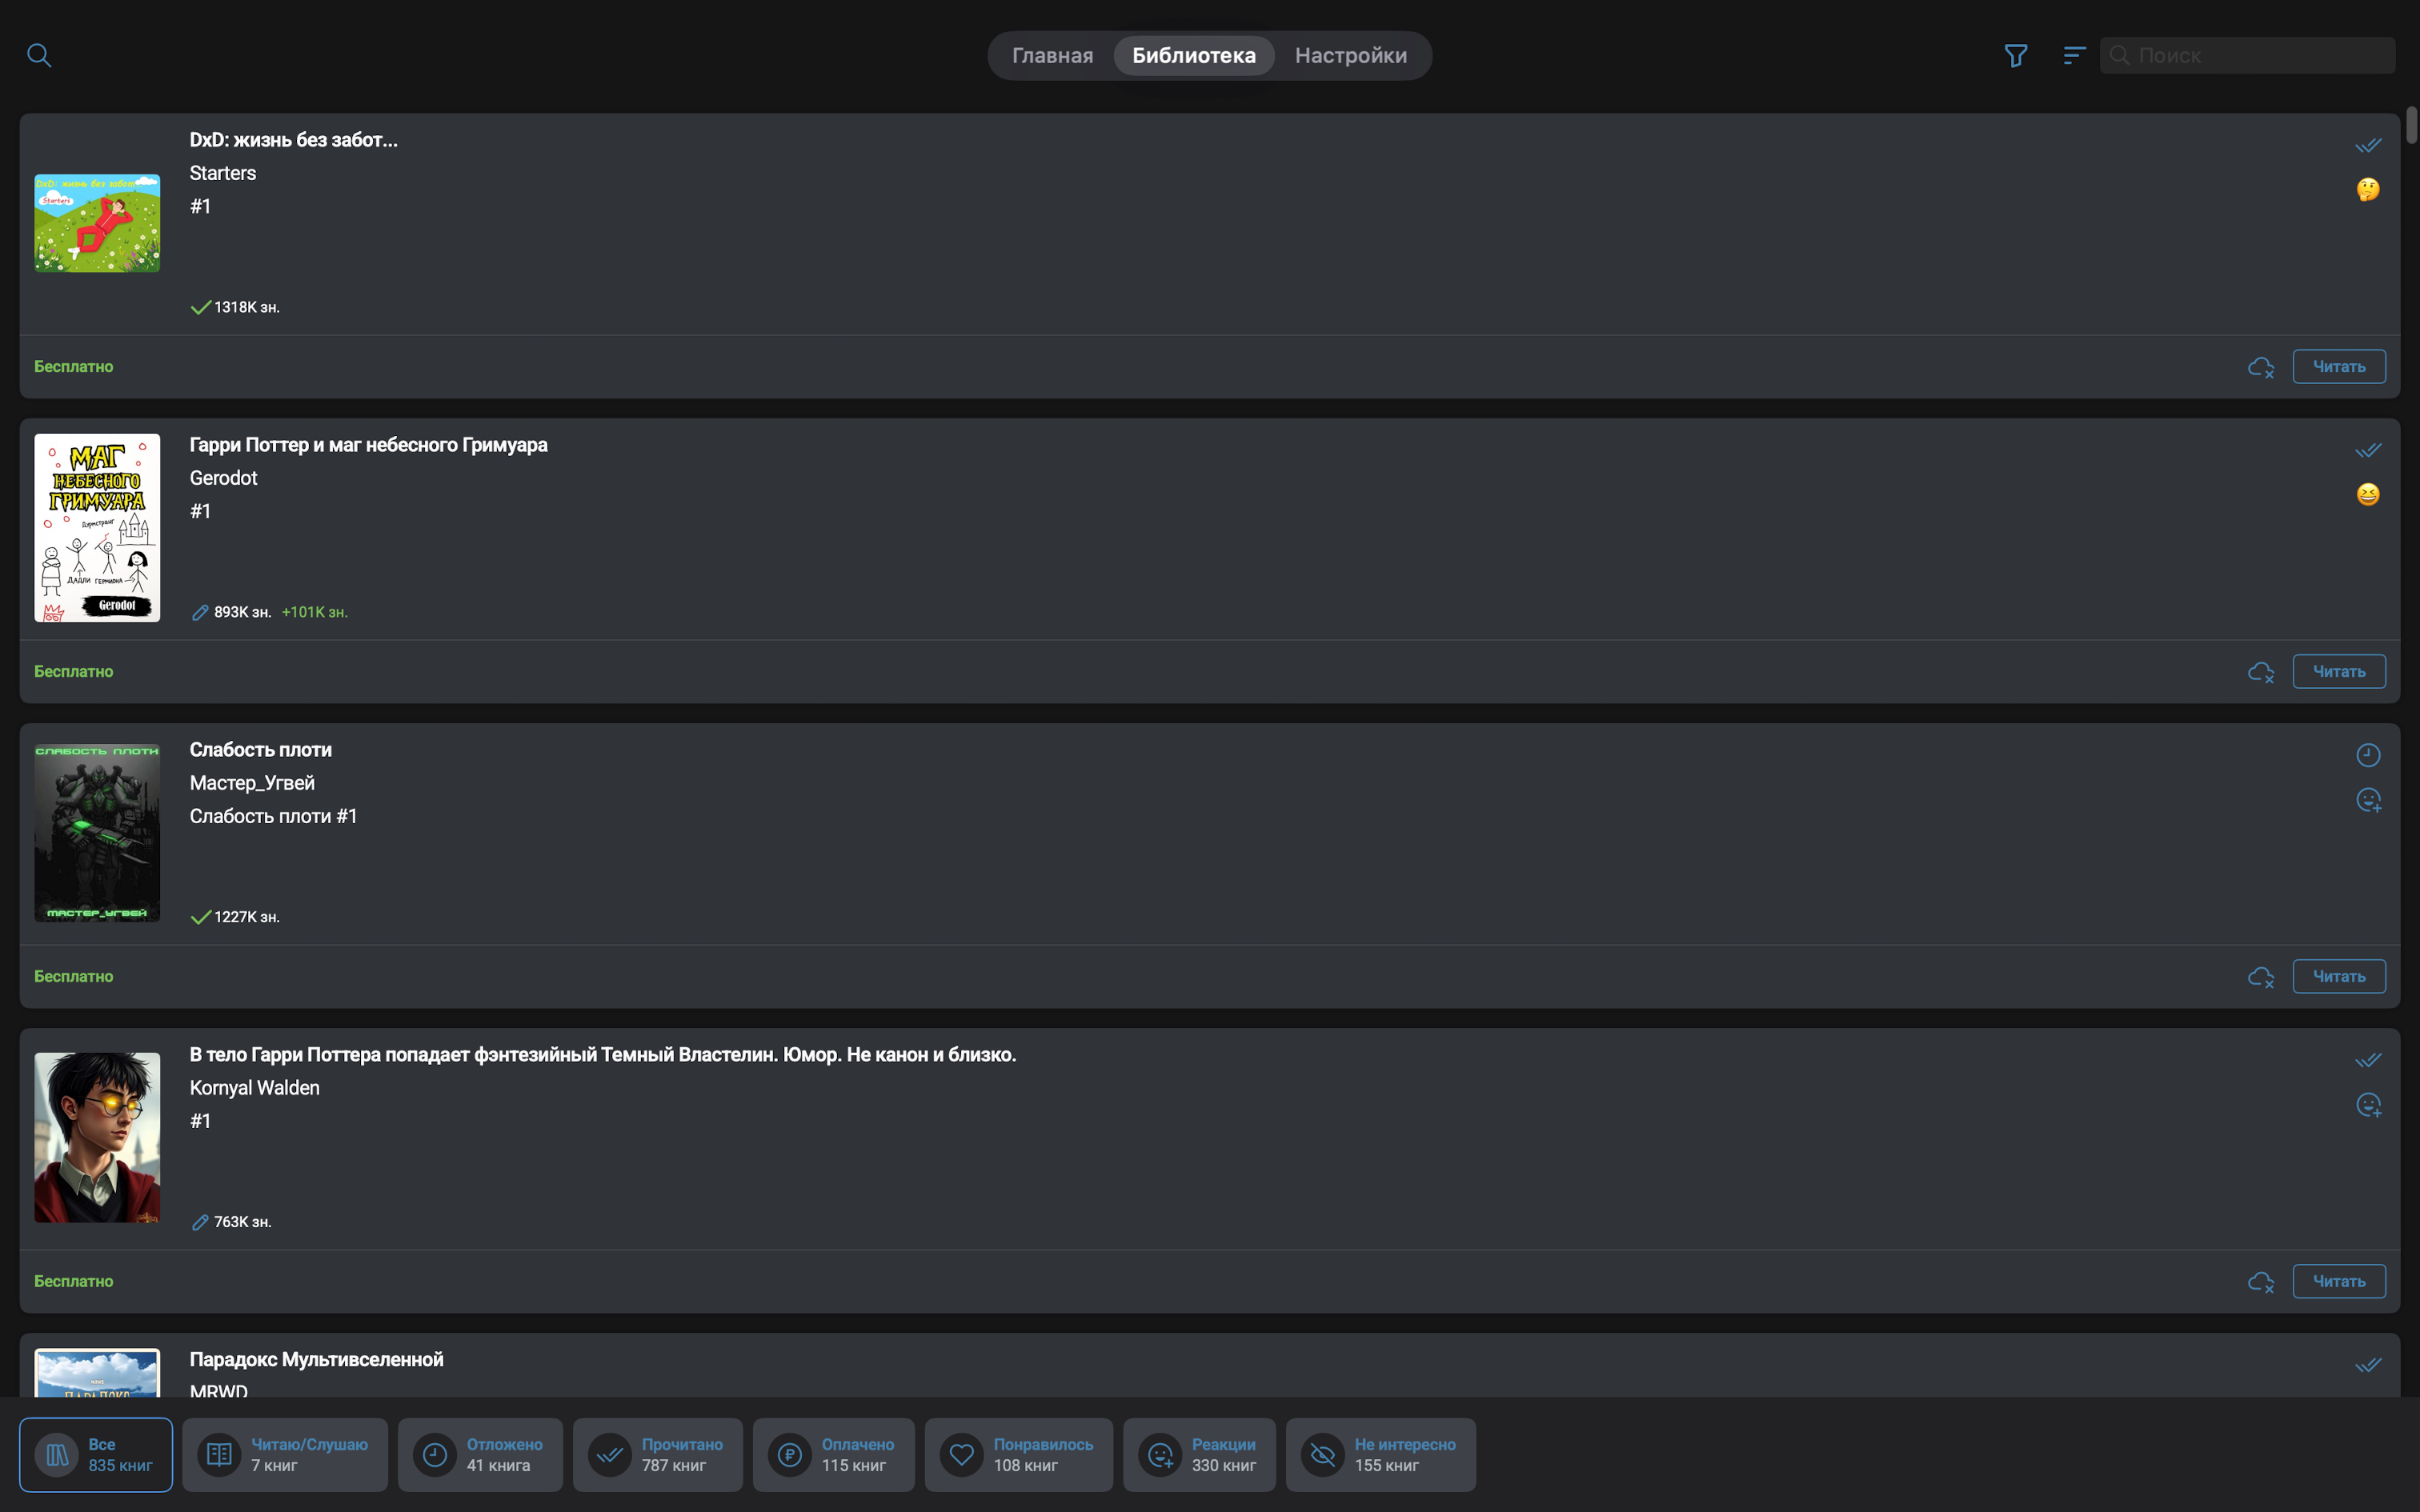Screen dimensions: 2420x1512
Task: Filter by Отложено 41 книга
Action: [480, 1454]
